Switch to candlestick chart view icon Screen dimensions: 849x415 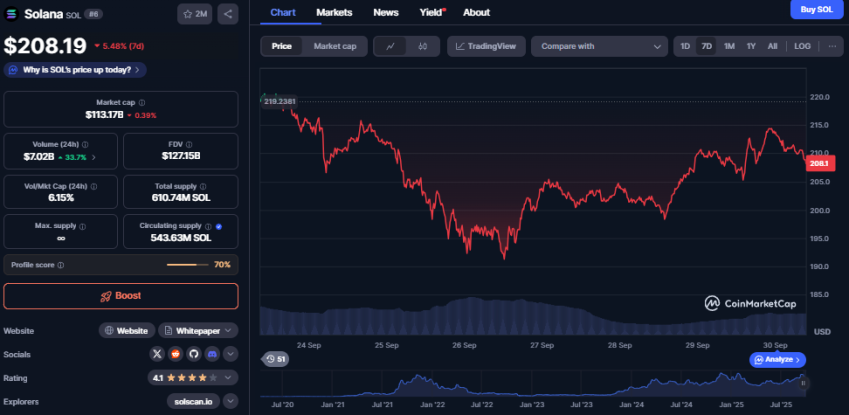pos(422,46)
